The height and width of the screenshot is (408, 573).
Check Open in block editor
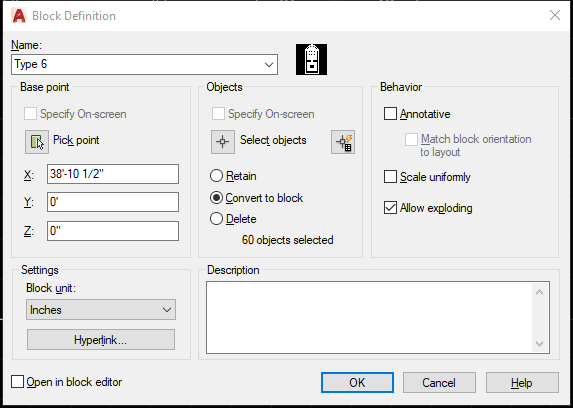tap(17, 382)
